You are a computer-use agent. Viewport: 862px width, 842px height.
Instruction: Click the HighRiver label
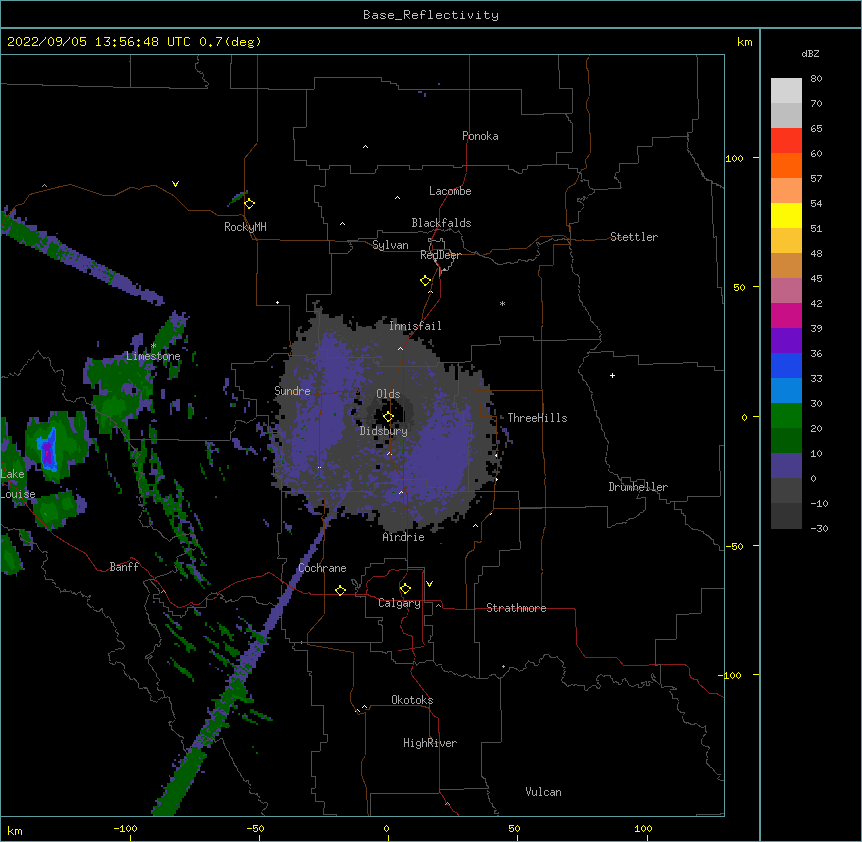[x=429, y=743]
